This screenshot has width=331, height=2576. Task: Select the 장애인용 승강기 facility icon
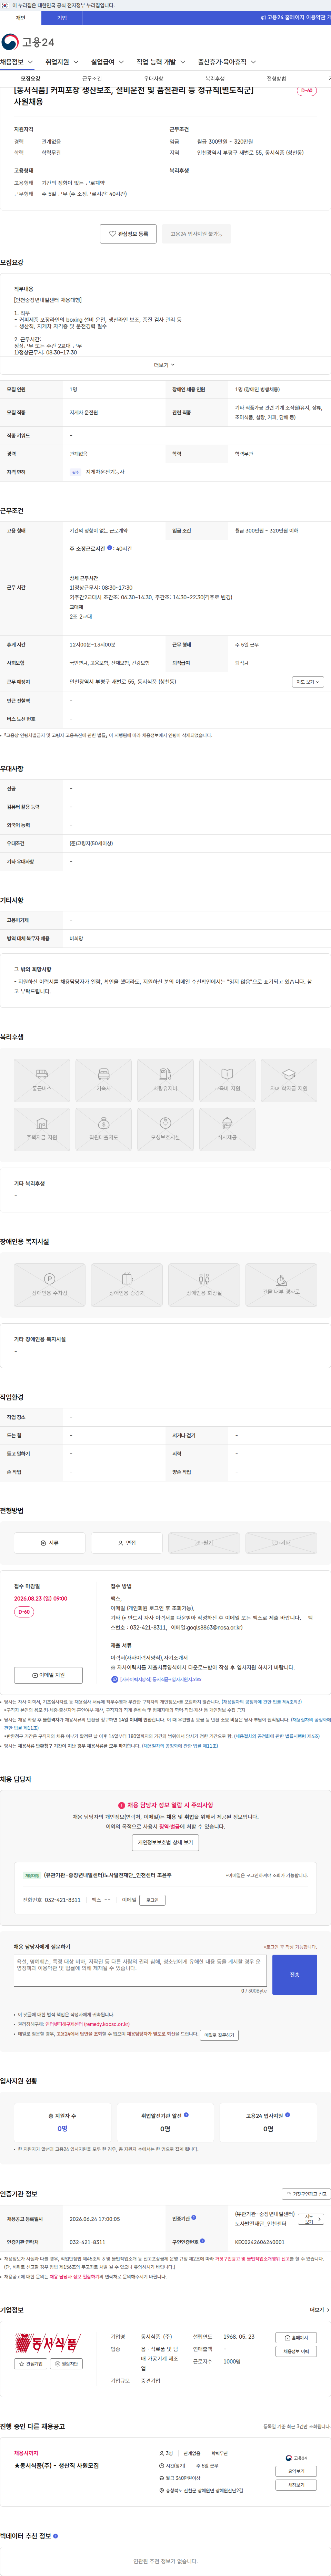tap(127, 1285)
